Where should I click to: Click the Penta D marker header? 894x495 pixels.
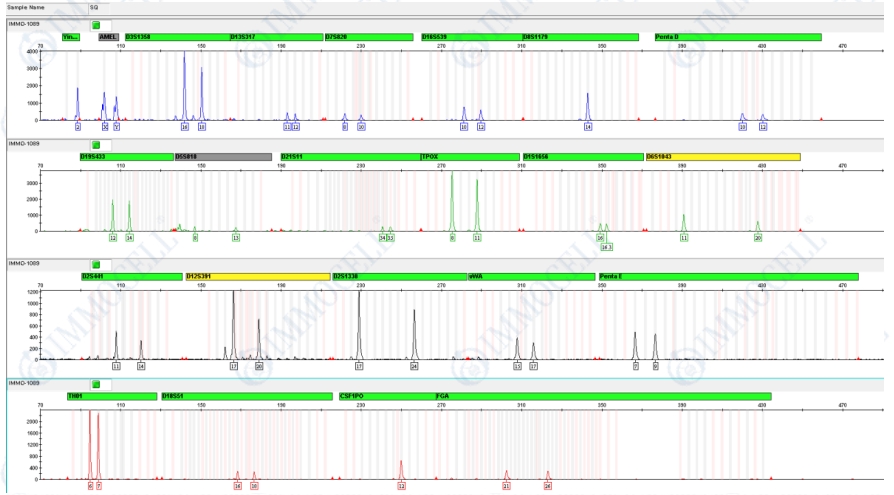[737, 37]
